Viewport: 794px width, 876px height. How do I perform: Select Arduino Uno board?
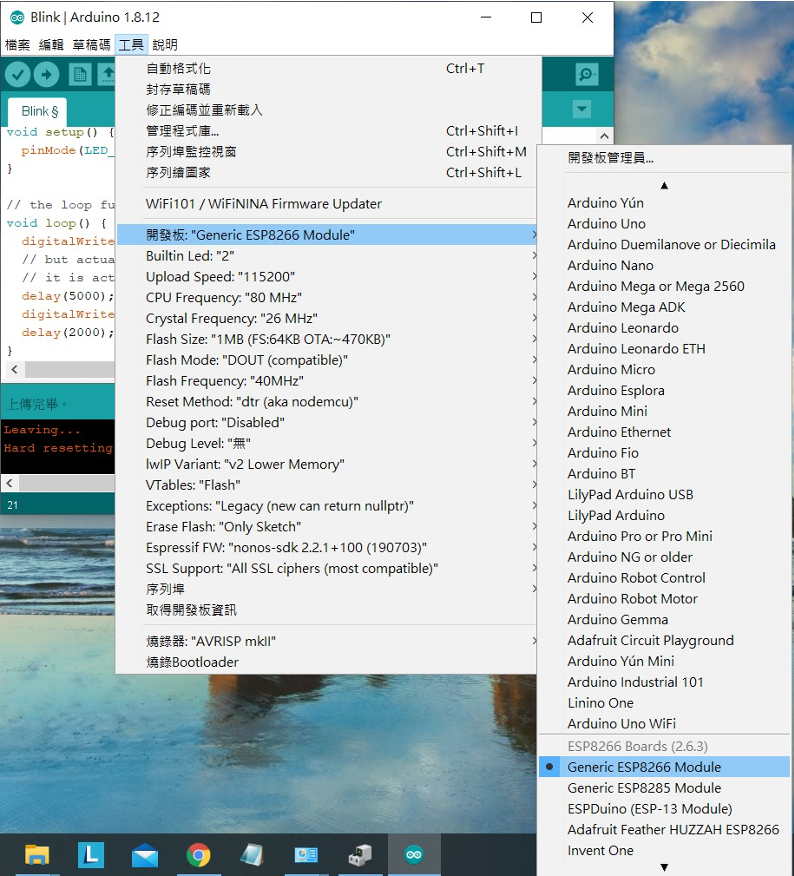(664, 223)
